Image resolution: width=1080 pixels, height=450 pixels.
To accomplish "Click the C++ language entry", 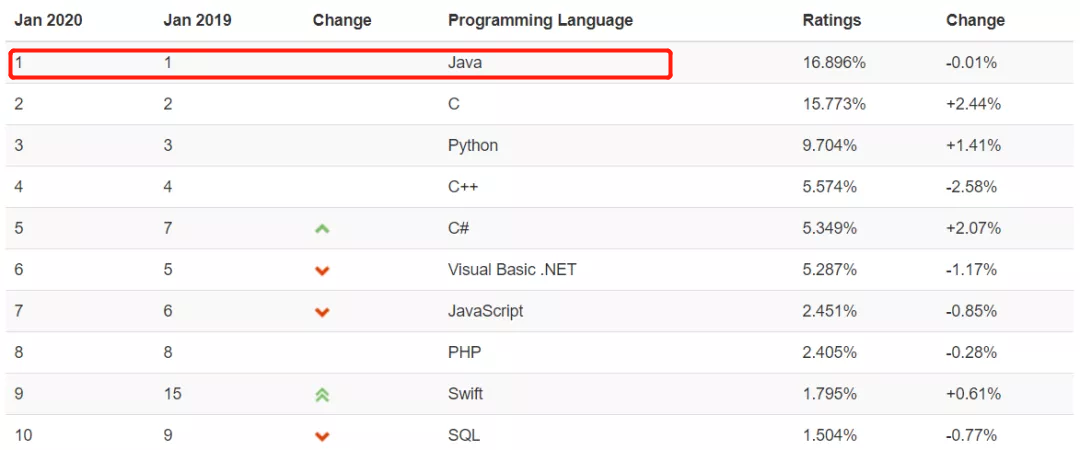I will [462, 186].
